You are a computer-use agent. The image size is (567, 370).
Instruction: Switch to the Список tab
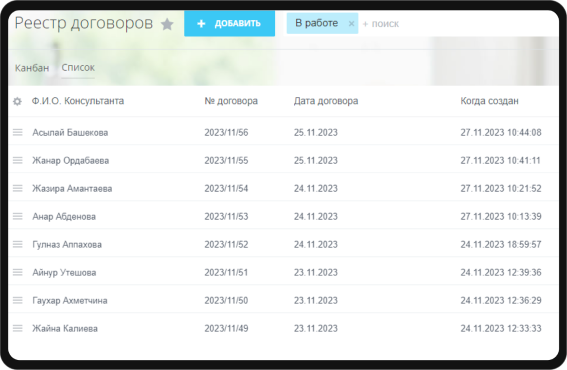coord(78,68)
